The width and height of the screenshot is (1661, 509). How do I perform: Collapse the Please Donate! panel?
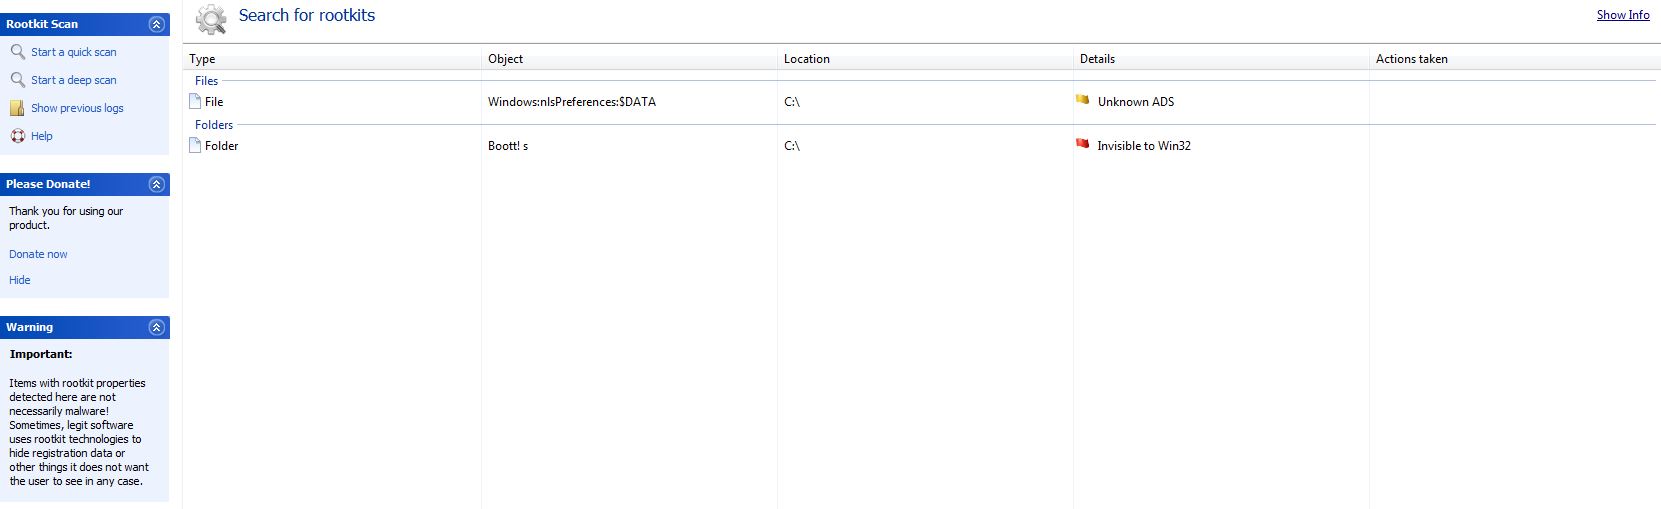click(x=156, y=184)
